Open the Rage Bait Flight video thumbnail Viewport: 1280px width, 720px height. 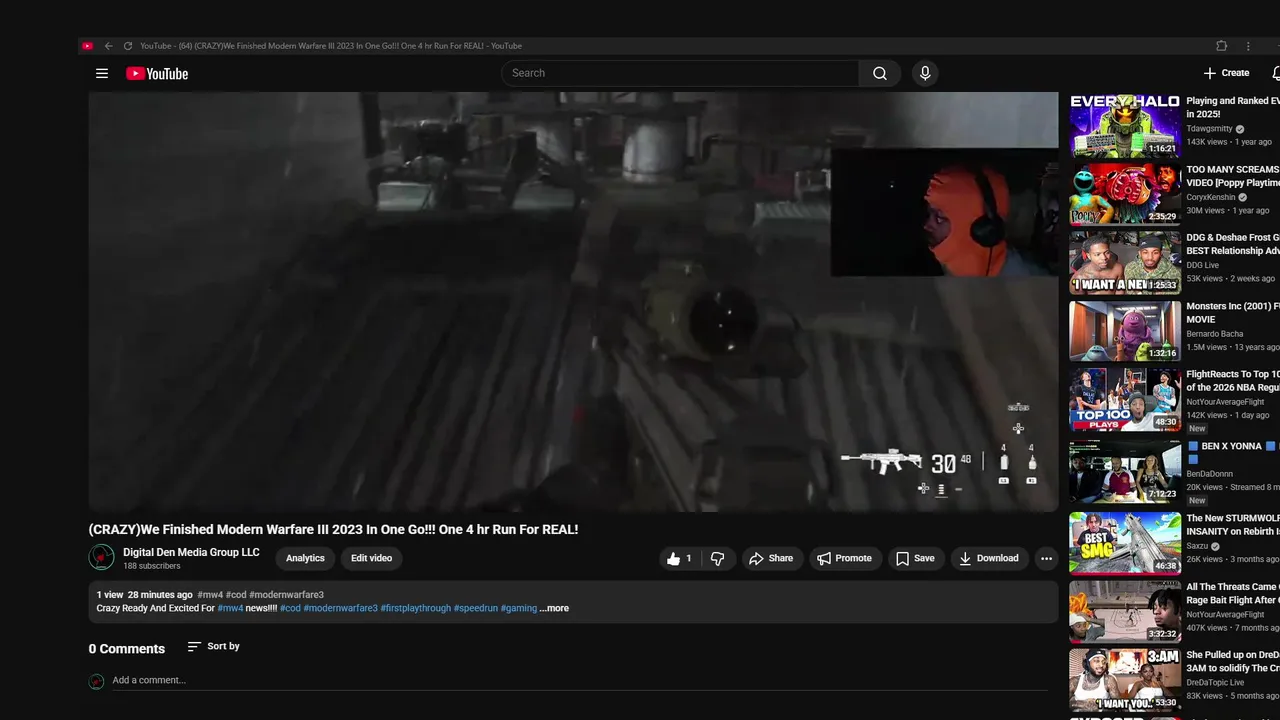(x=1125, y=611)
